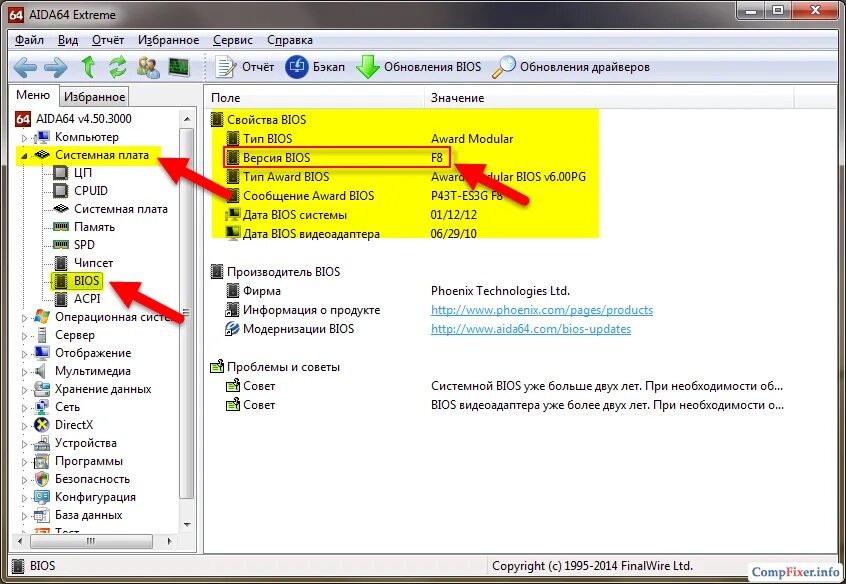The width and height of the screenshot is (846, 584).
Task: Select ЦП in the sidebar tree
Action: [83, 173]
